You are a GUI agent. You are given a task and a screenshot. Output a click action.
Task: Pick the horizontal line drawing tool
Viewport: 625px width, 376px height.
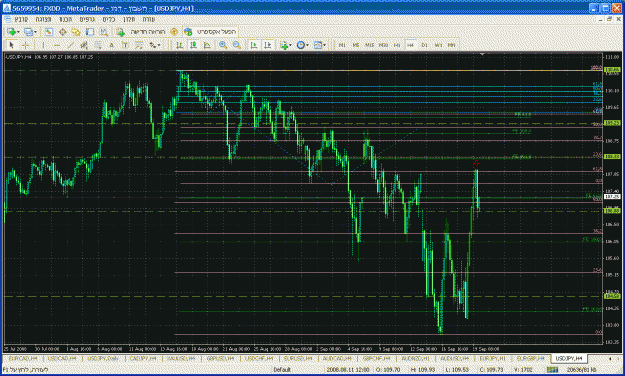(x=57, y=45)
